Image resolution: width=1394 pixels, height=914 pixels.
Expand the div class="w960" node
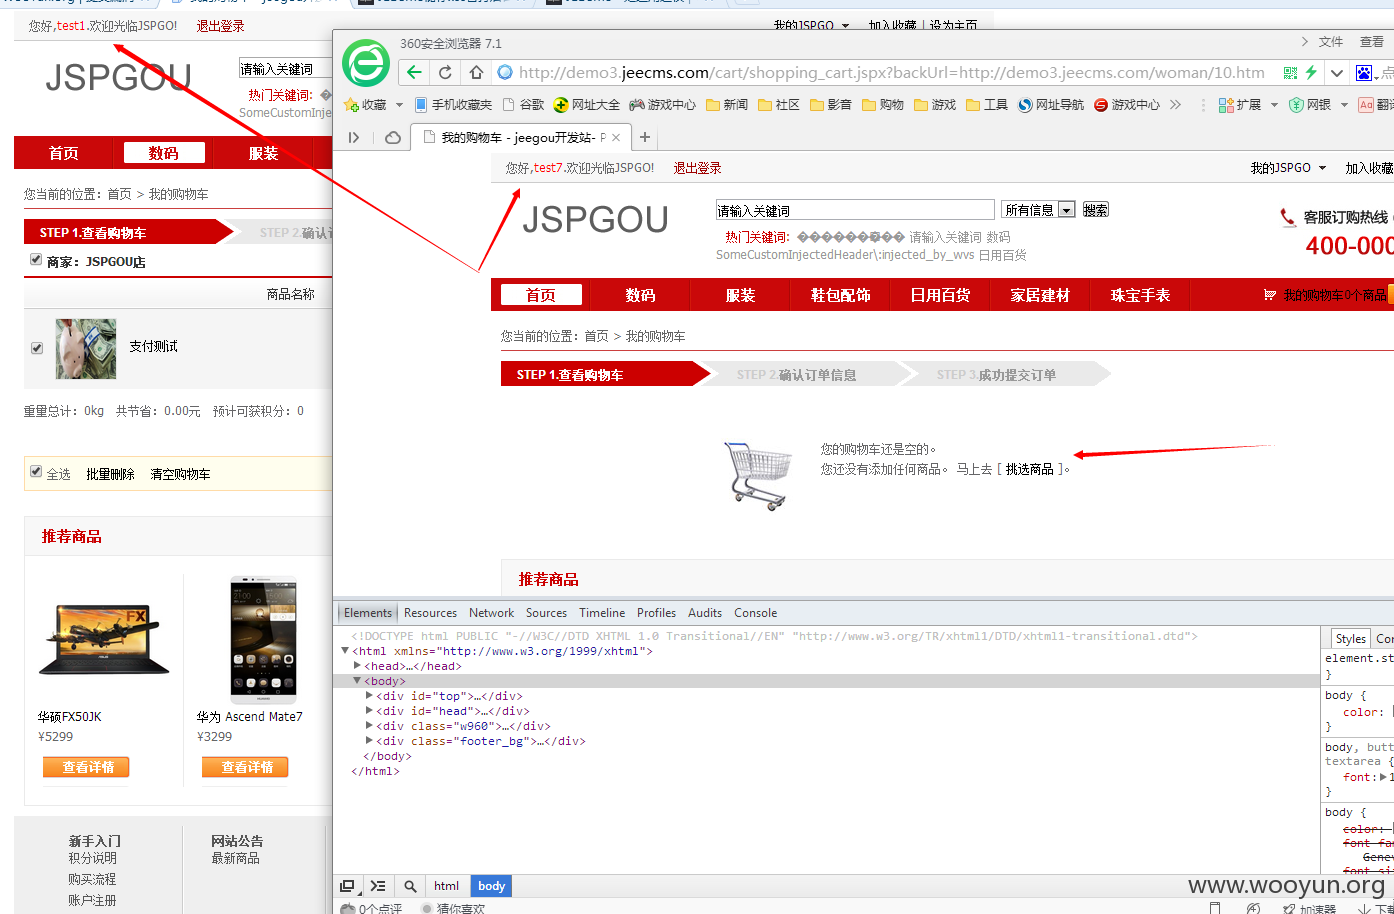tap(369, 726)
